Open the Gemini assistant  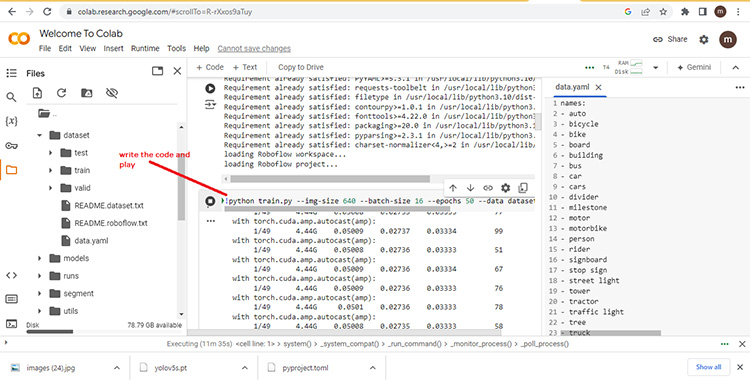694,67
